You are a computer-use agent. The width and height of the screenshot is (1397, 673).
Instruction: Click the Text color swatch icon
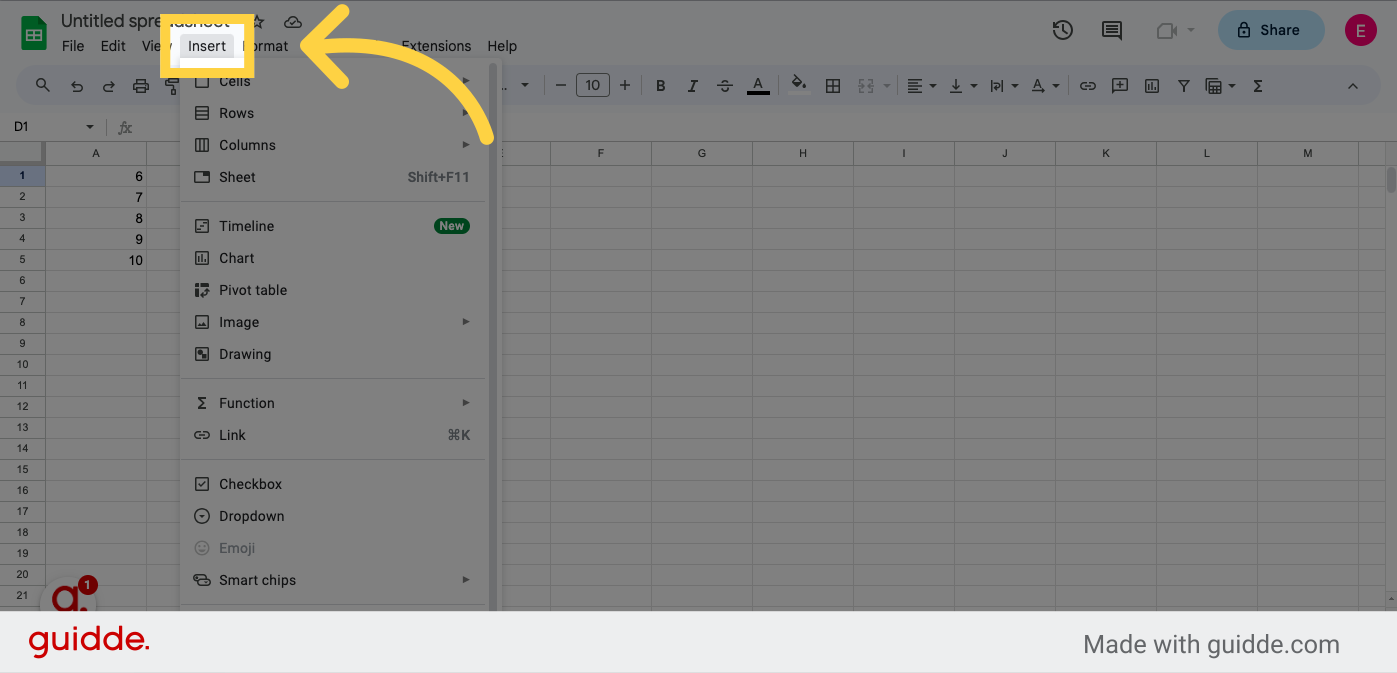(757, 85)
